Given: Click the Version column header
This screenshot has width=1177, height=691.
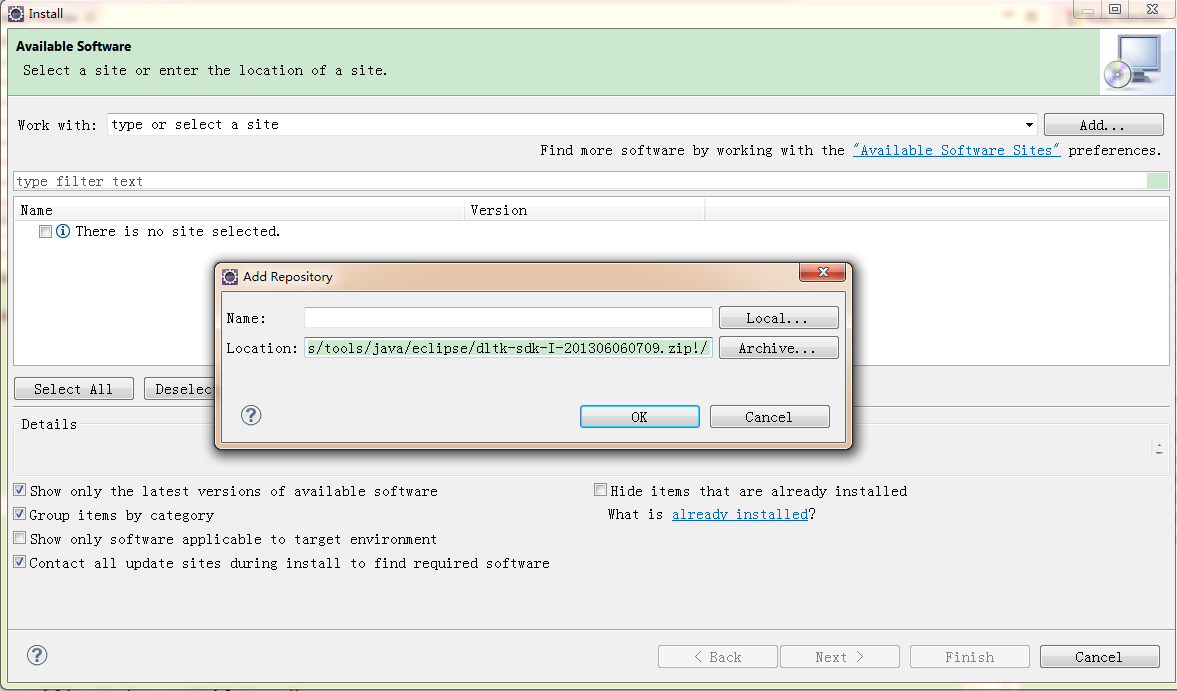Looking at the screenshot, I should (x=585, y=210).
